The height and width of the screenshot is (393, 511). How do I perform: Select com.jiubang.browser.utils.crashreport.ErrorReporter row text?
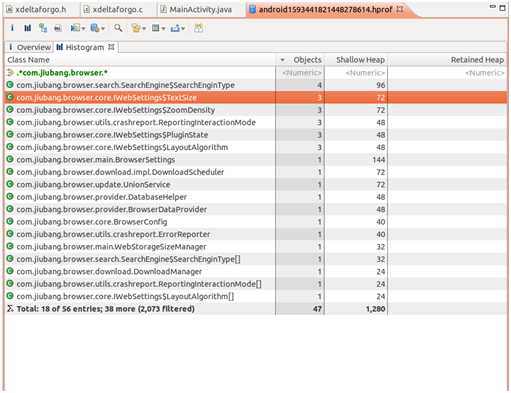113,234
